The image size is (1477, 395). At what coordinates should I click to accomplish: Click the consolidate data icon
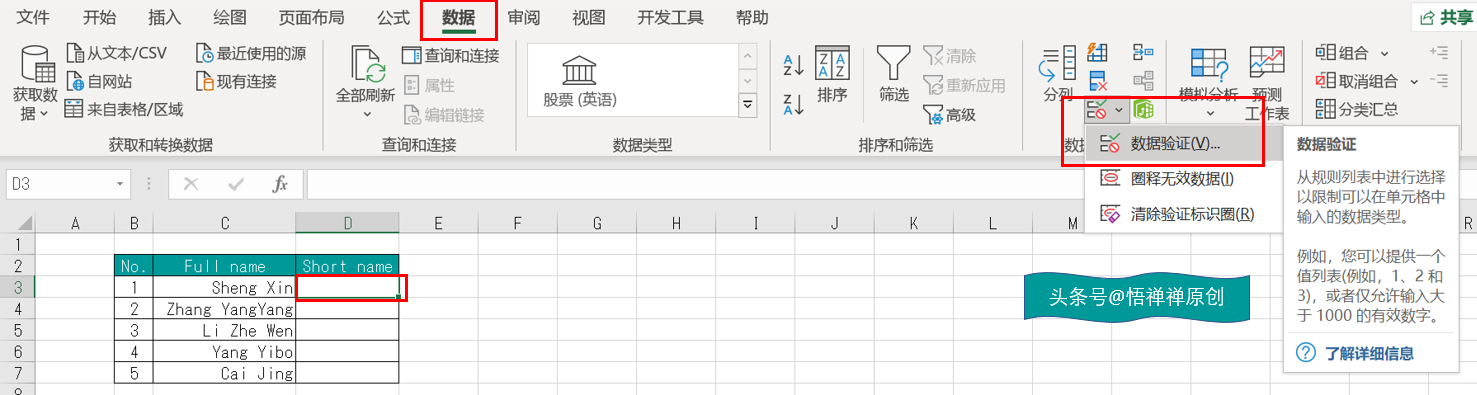tap(1142, 53)
